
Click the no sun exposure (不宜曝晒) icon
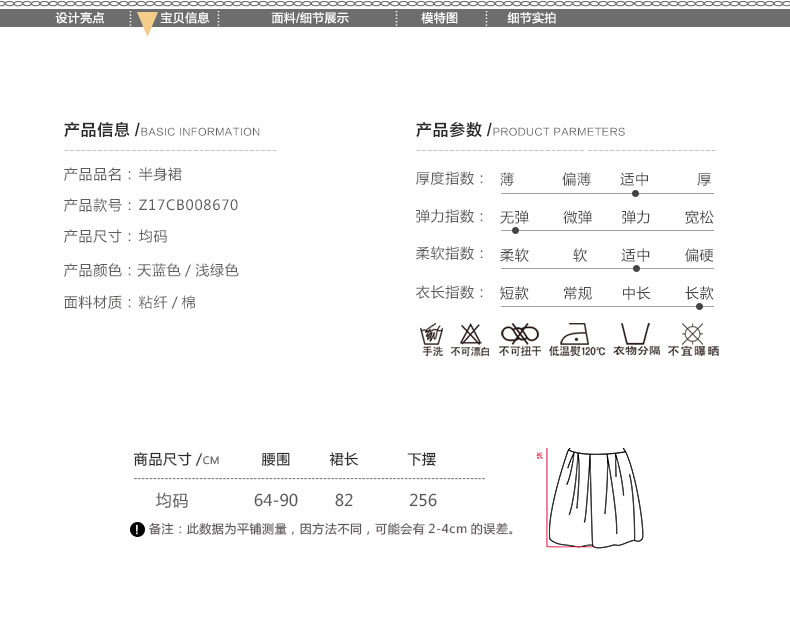(692, 334)
